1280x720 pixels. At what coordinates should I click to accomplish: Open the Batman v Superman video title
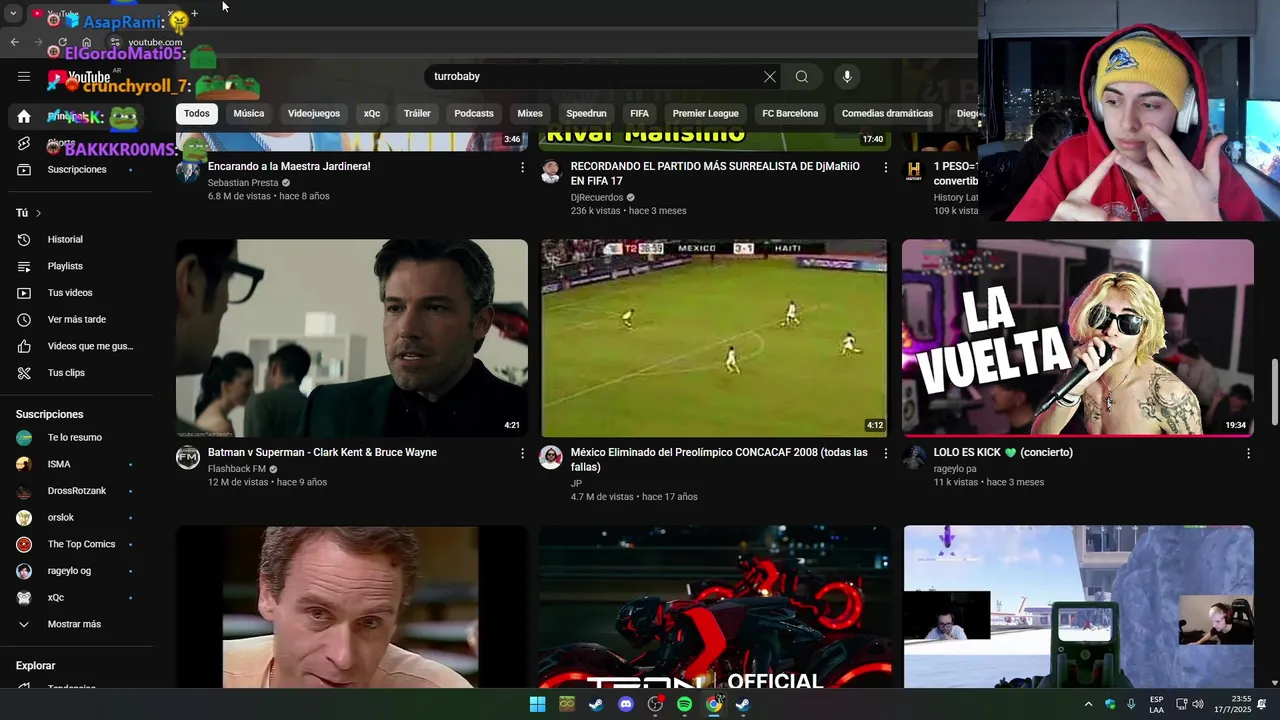click(322, 452)
